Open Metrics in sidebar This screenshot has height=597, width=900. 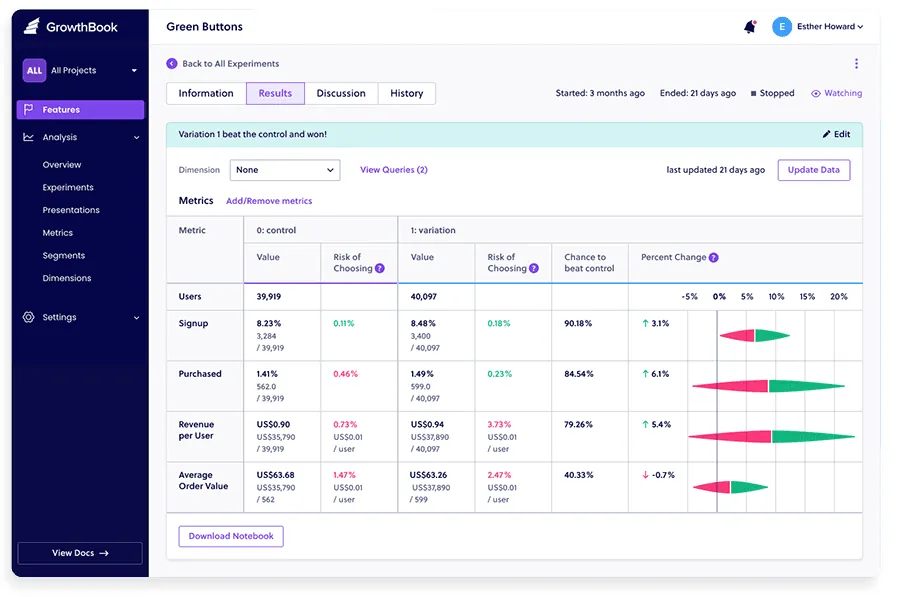57,232
